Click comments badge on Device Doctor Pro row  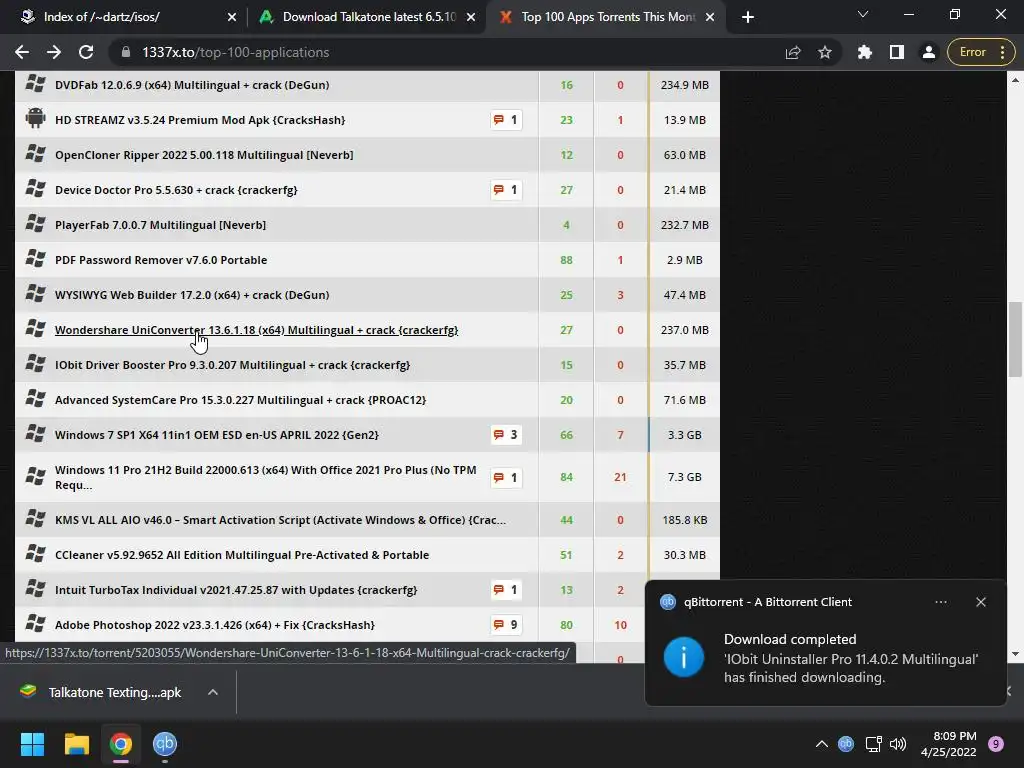click(x=506, y=190)
